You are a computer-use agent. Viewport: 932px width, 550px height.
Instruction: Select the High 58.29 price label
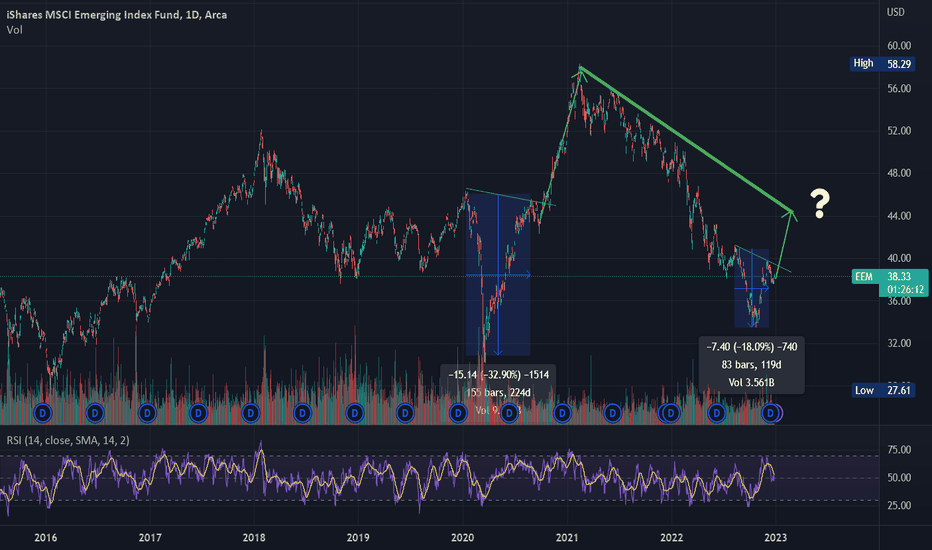(882, 64)
